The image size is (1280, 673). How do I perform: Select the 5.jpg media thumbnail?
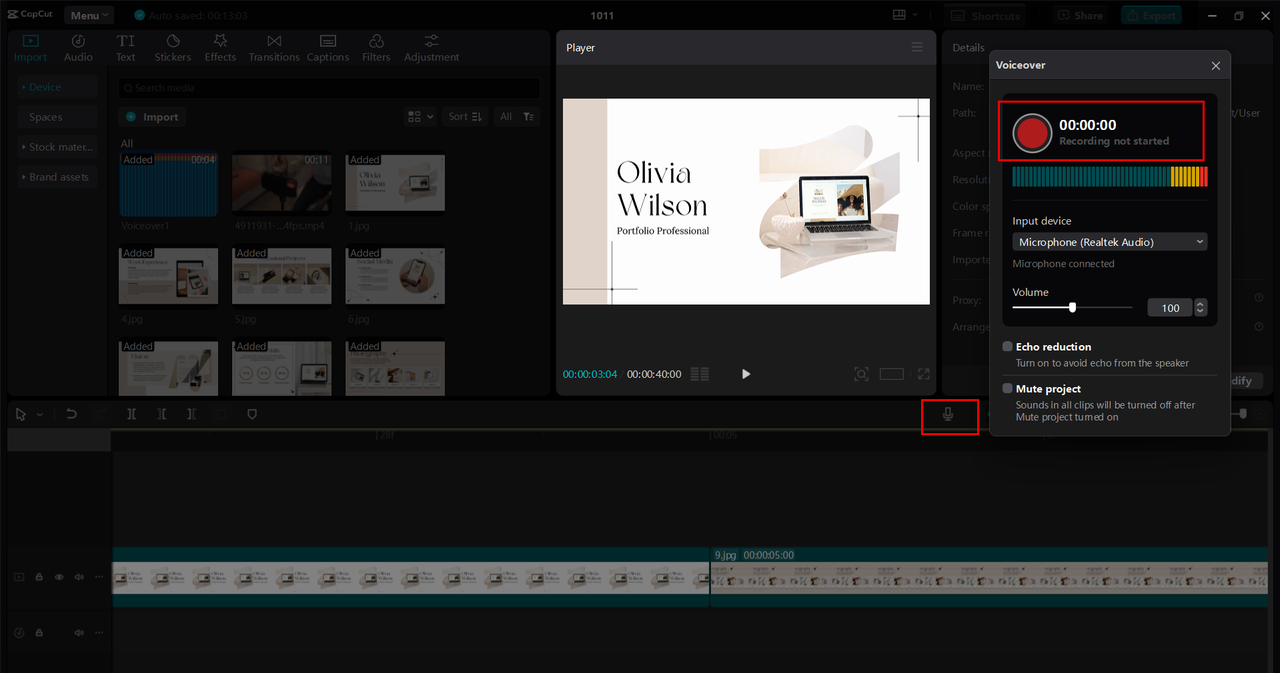(x=281, y=276)
